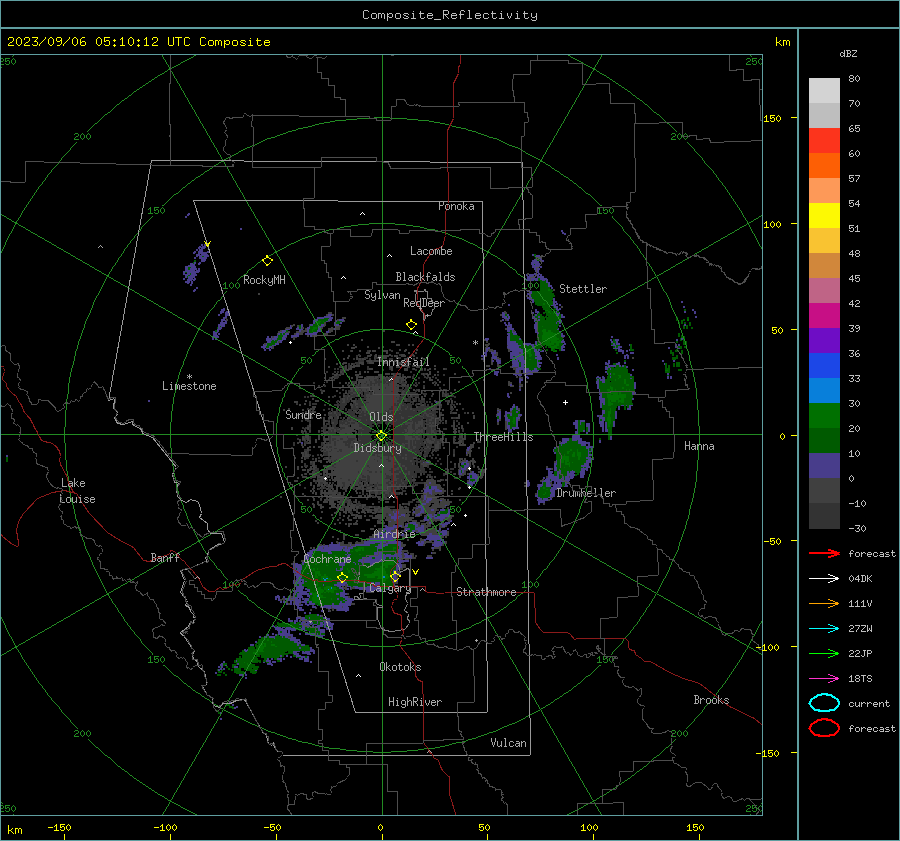Click the Innisfail city label
Image resolution: width=900 pixels, height=841 pixels.
tap(403, 362)
